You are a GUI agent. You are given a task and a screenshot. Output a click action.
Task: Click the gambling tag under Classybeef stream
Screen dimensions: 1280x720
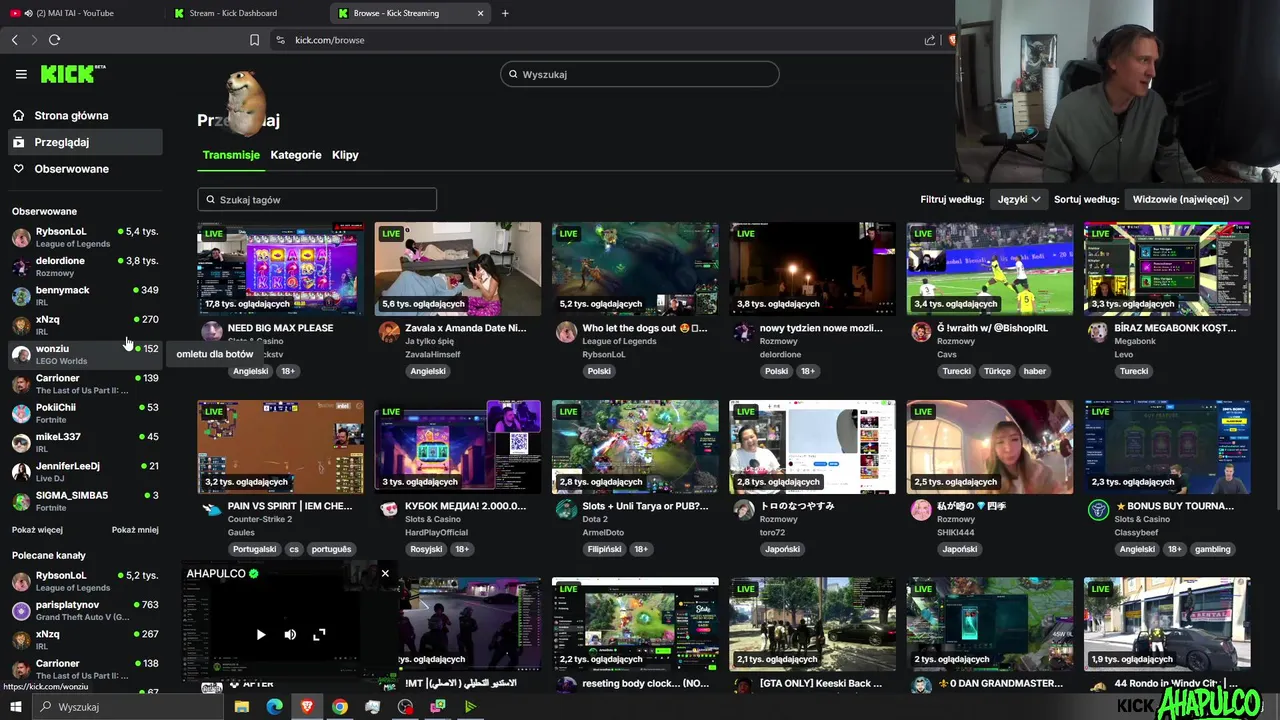tap(1213, 549)
